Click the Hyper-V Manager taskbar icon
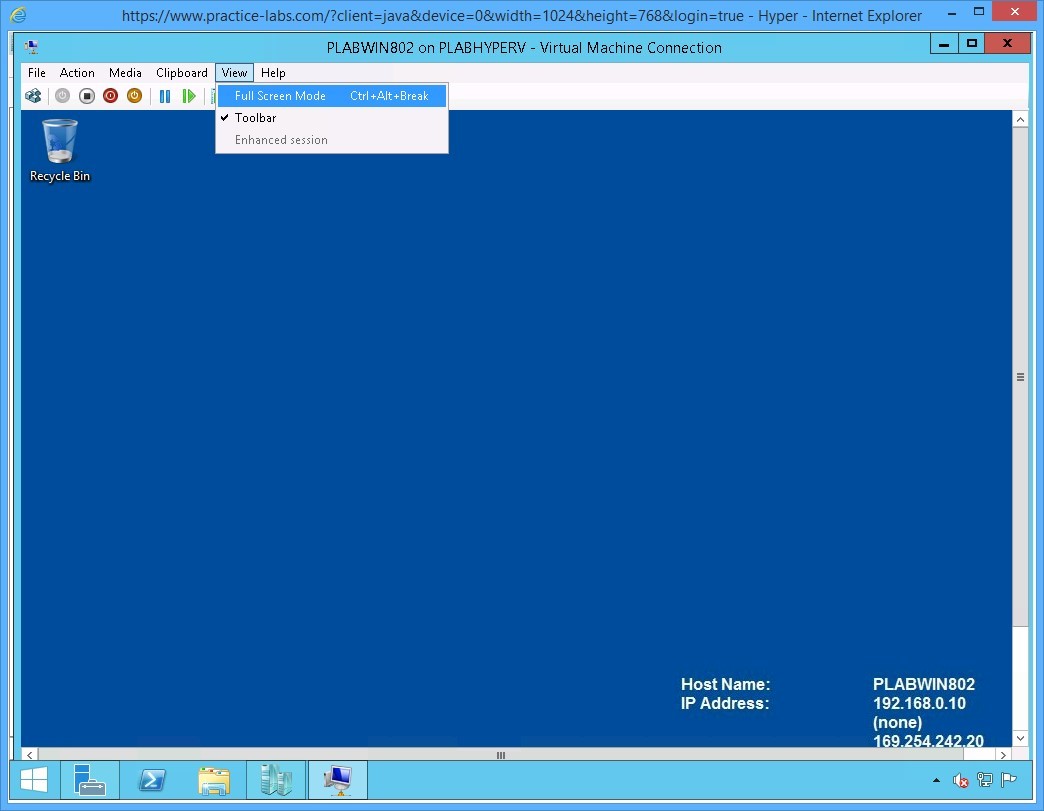This screenshot has width=1044, height=811. tap(276, 779)
